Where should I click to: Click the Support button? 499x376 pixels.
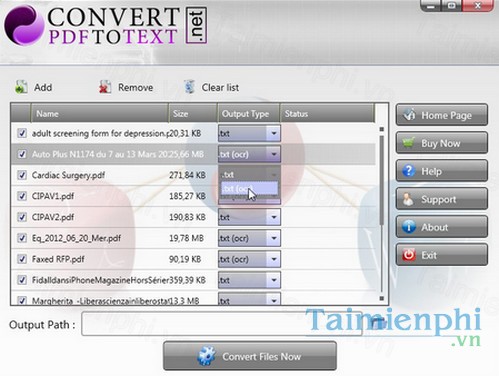click(442, 199)
